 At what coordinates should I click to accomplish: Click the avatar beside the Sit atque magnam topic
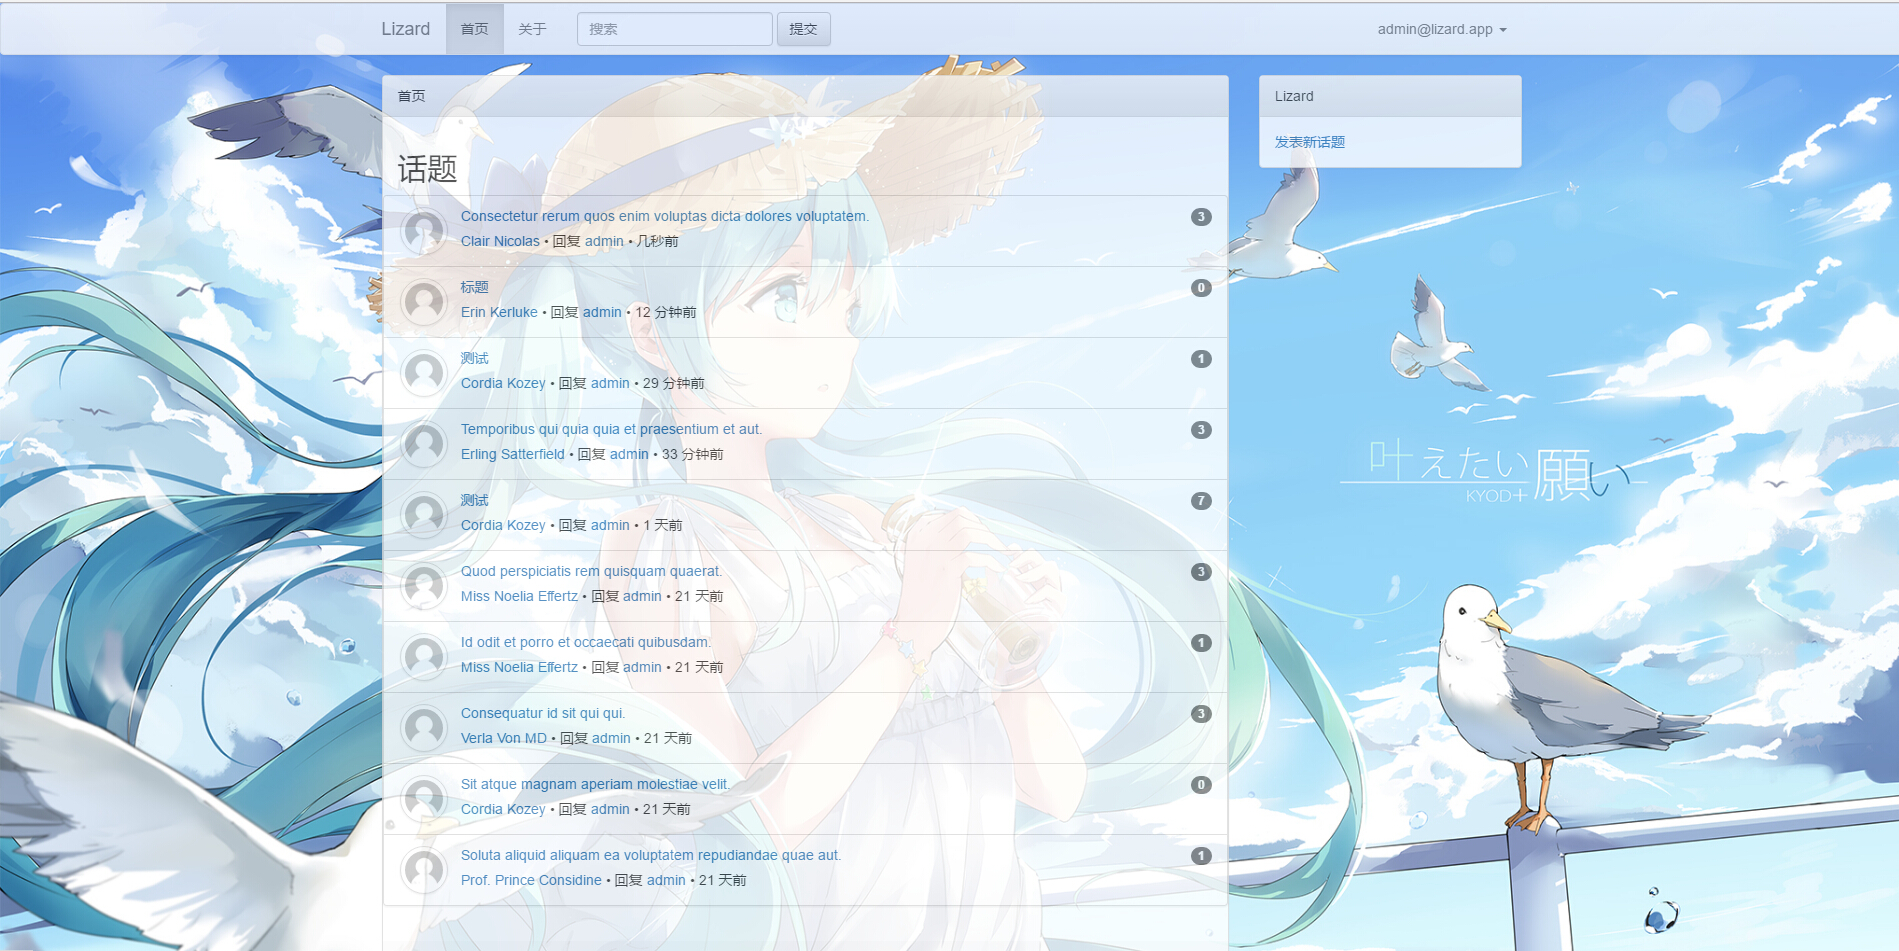[424, 799]
